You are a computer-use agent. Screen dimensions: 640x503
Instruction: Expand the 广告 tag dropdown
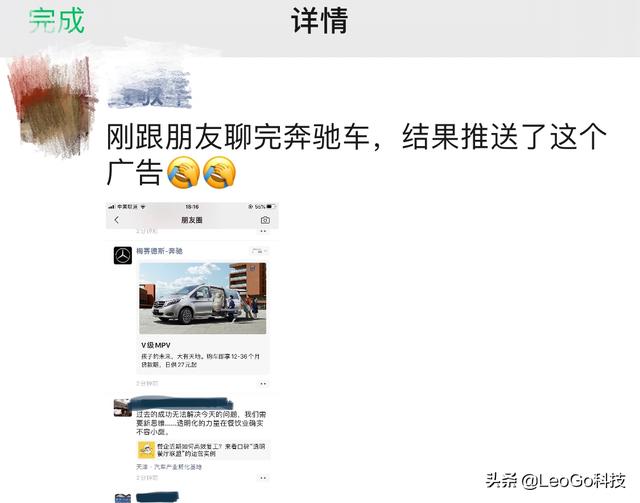[x=259, y=251]
